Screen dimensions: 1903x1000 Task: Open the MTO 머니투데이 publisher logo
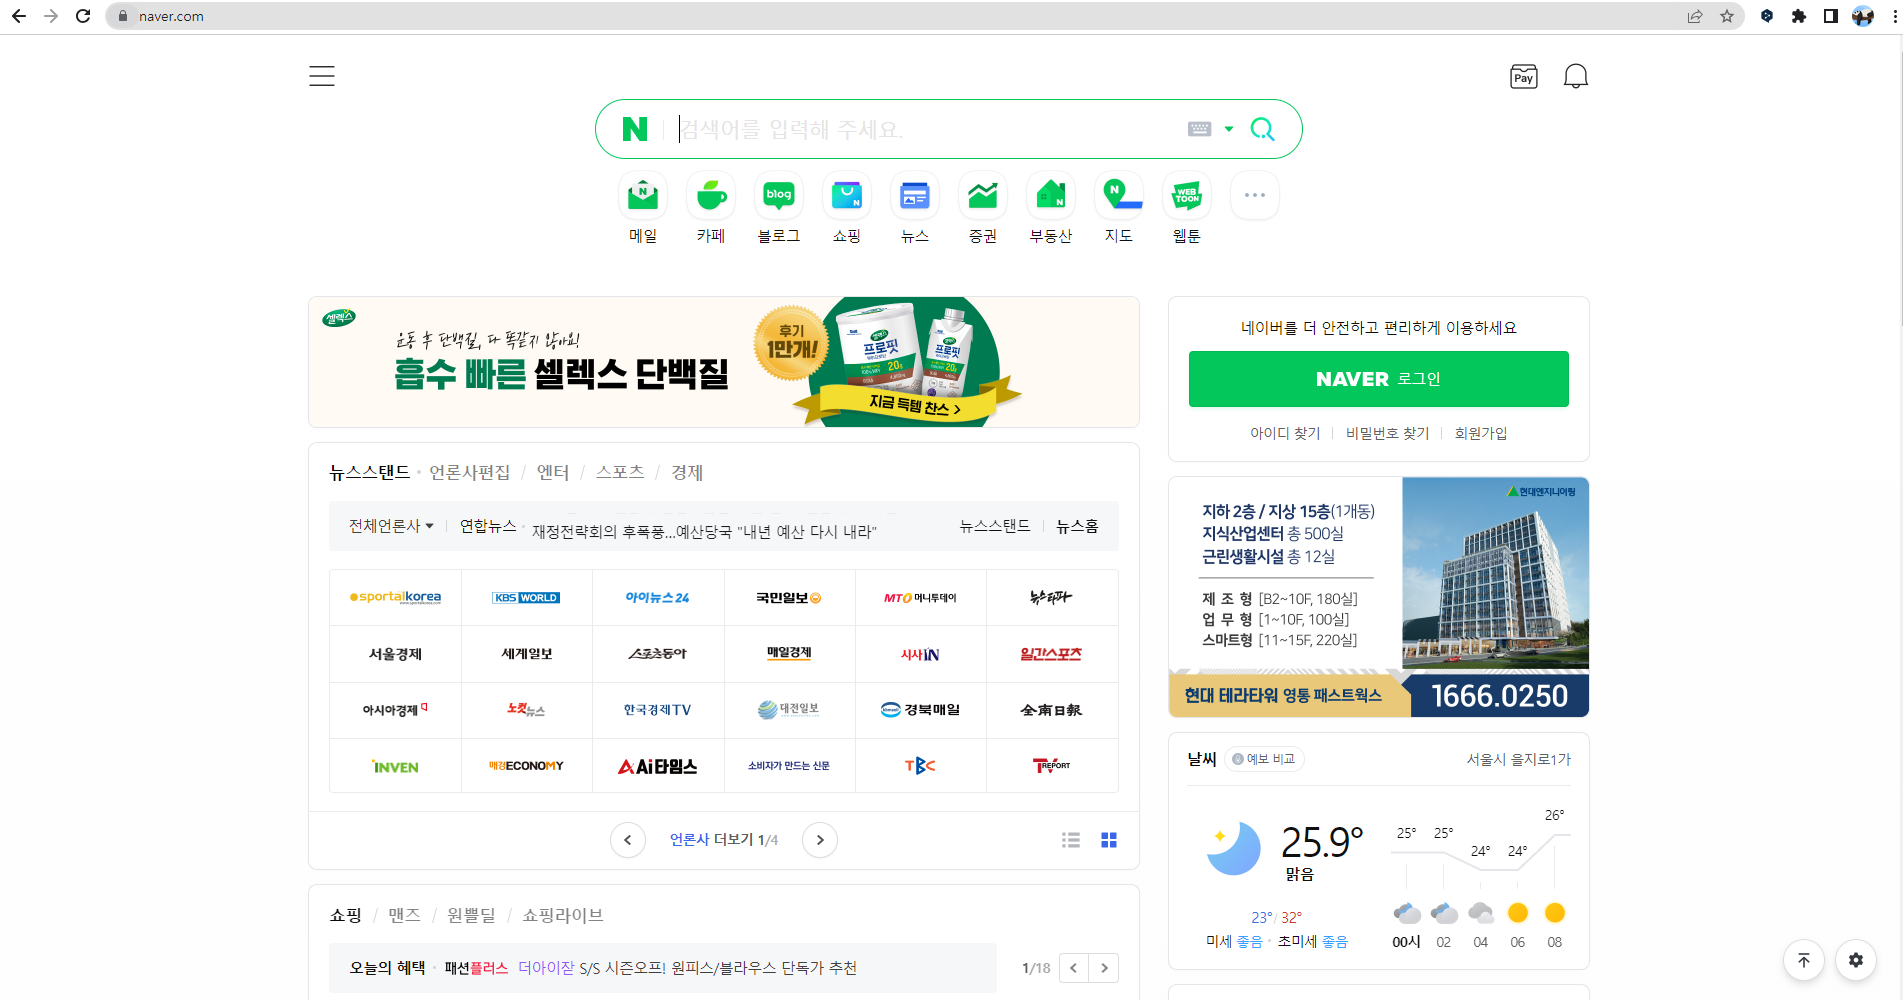[x=920, y=597]
